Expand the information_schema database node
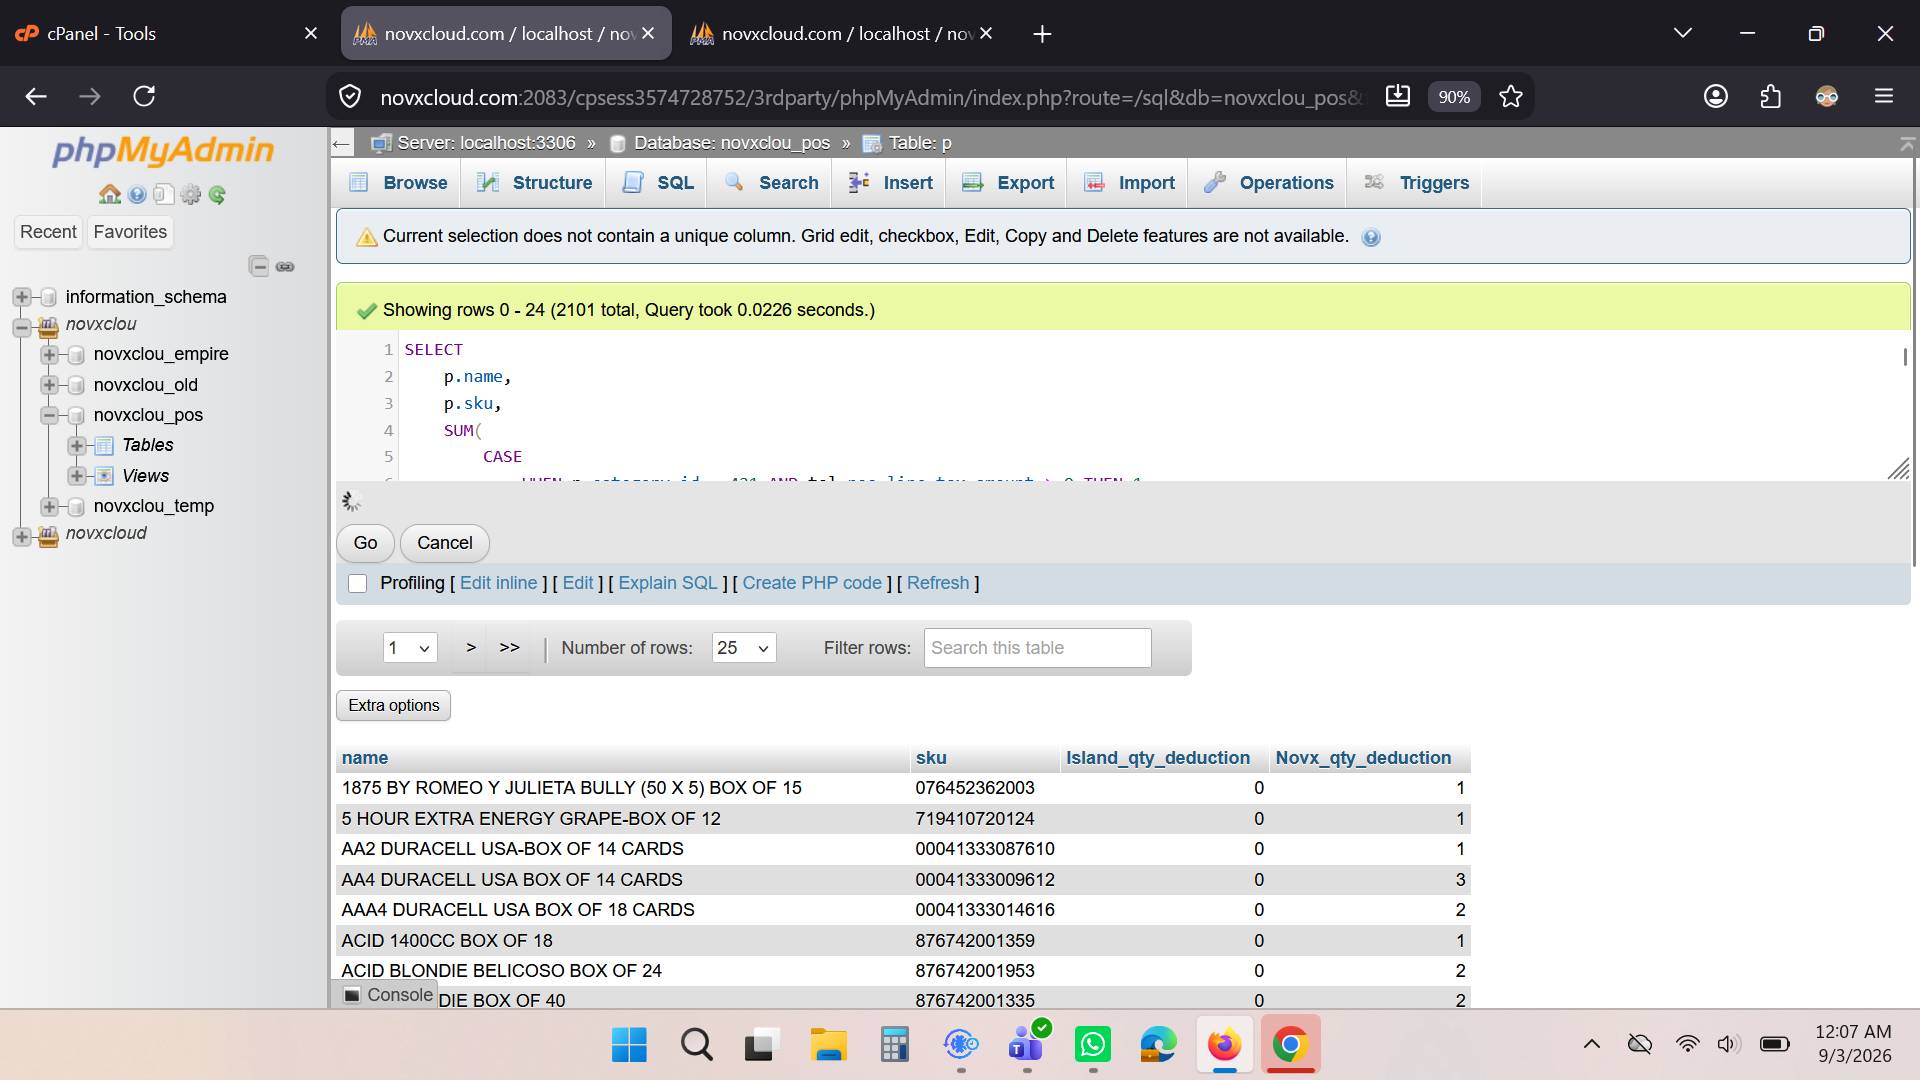The width and height of the screenshot is (1920, 1080). [x=22, y=297]
